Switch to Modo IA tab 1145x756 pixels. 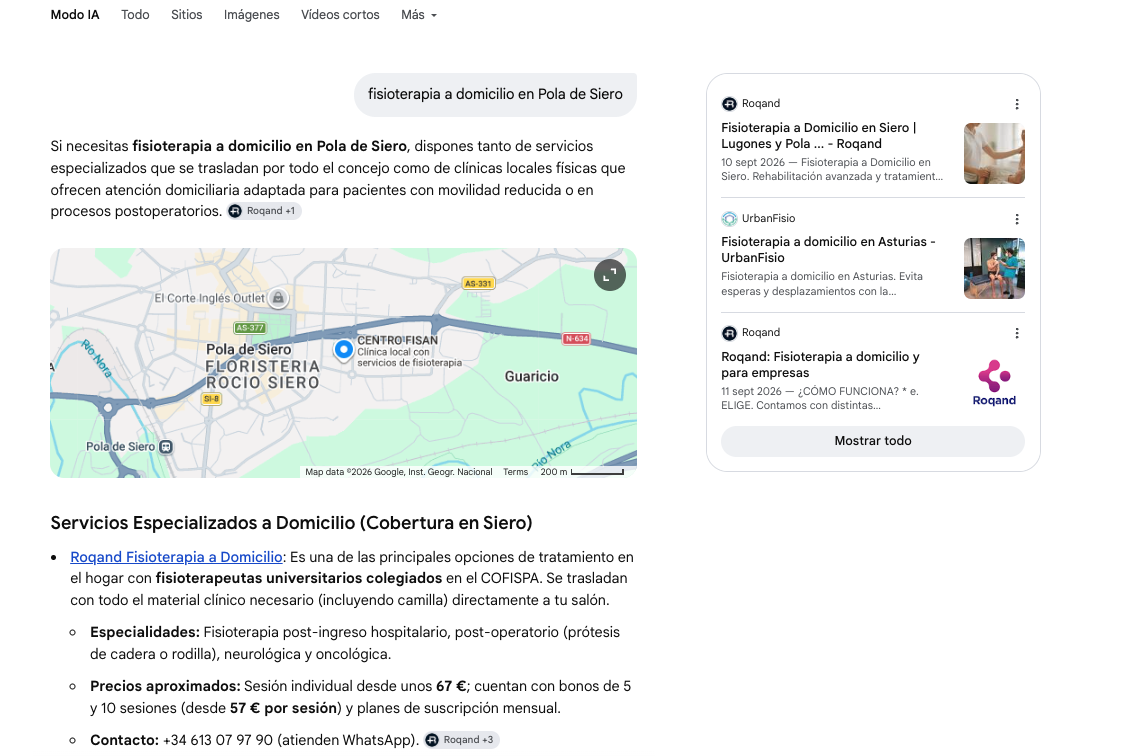point(74,15)
